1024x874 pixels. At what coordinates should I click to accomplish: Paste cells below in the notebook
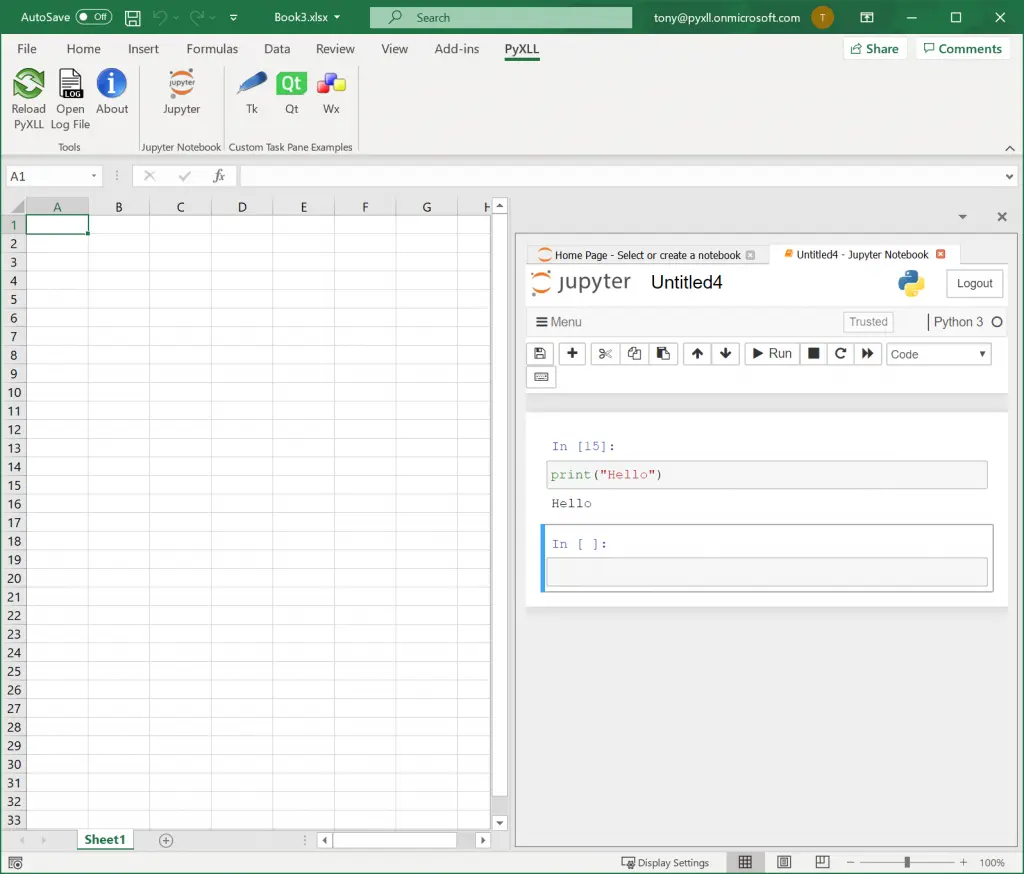(x=663, y=353)
